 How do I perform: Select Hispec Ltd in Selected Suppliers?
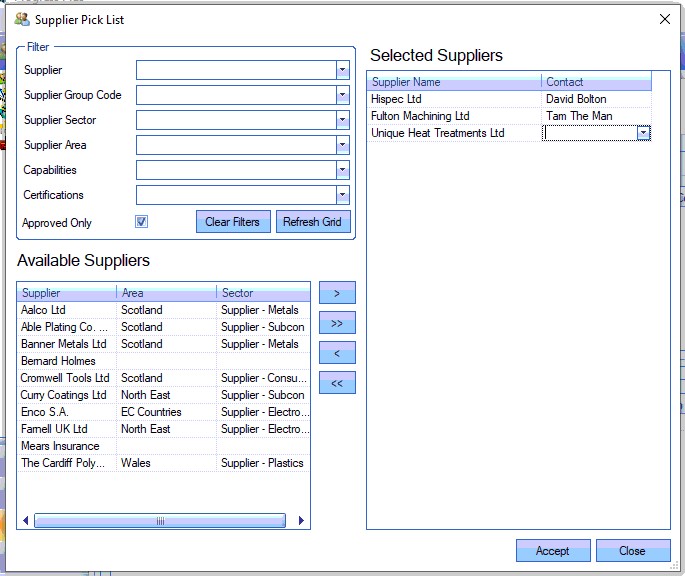pyautogui.click(x=454, y=99)
